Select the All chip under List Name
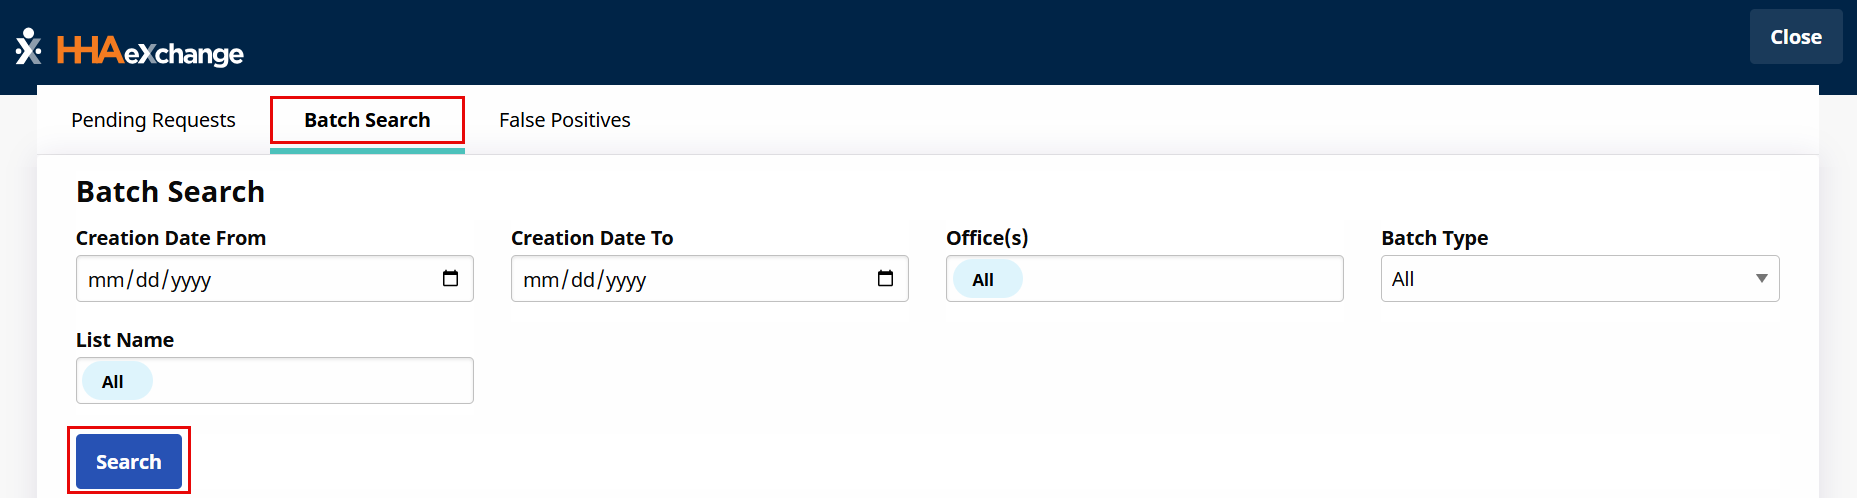 [113, 382]
